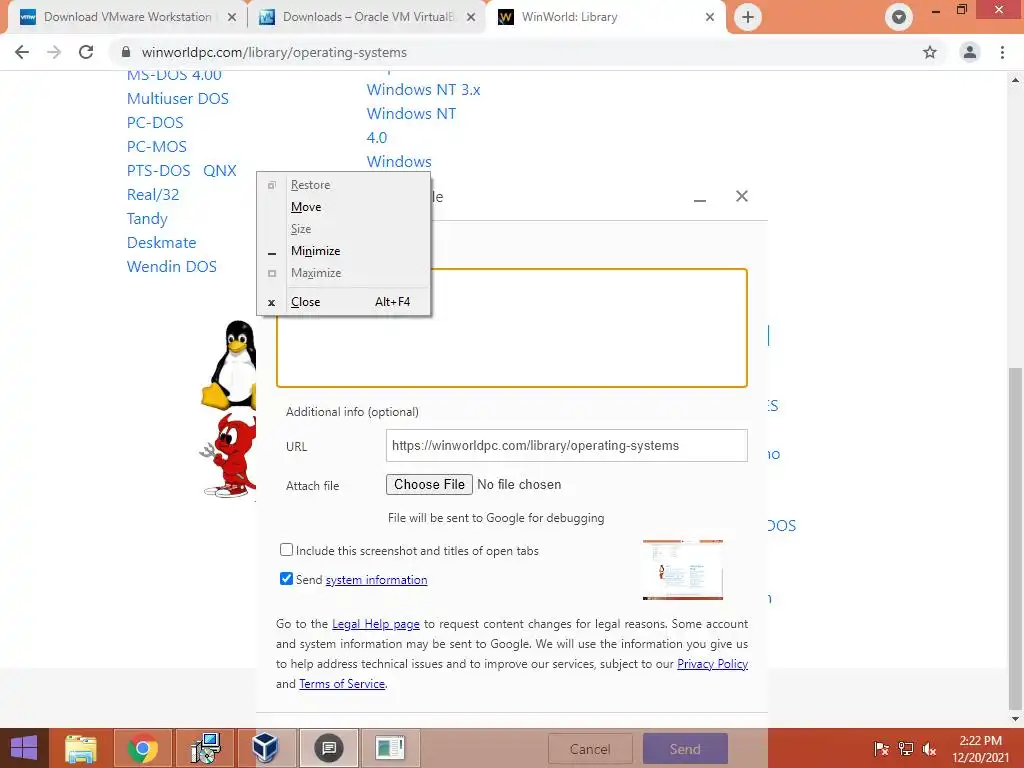Viewport: 1024px width, 768px height.
Task: Click the muted volume tray icon
Action: coord(929,748)
